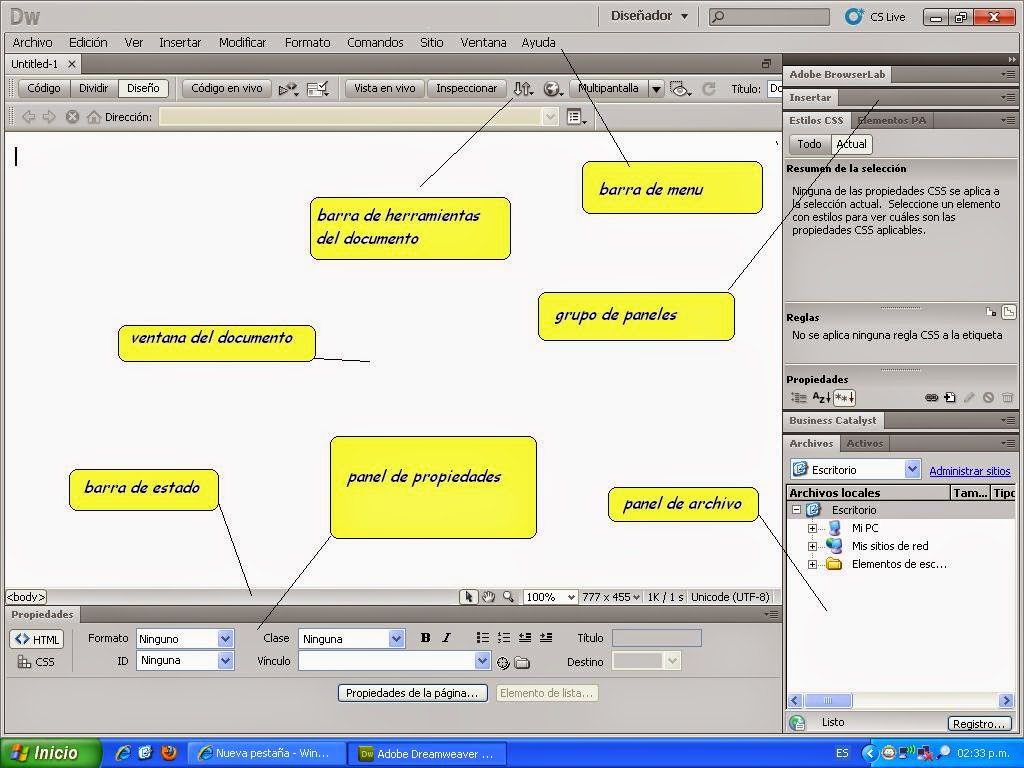Toggle Vista en vivo mode
This screenshot has height=768, width=1024.
(x=385, y=88)
